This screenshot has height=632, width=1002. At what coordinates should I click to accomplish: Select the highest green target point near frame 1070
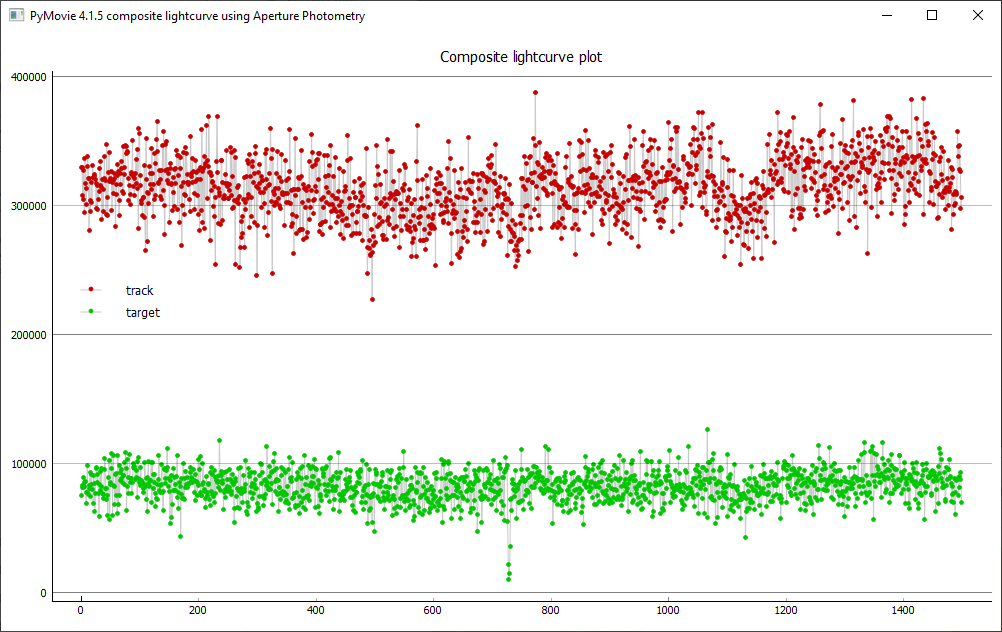(x=707, y=429)
